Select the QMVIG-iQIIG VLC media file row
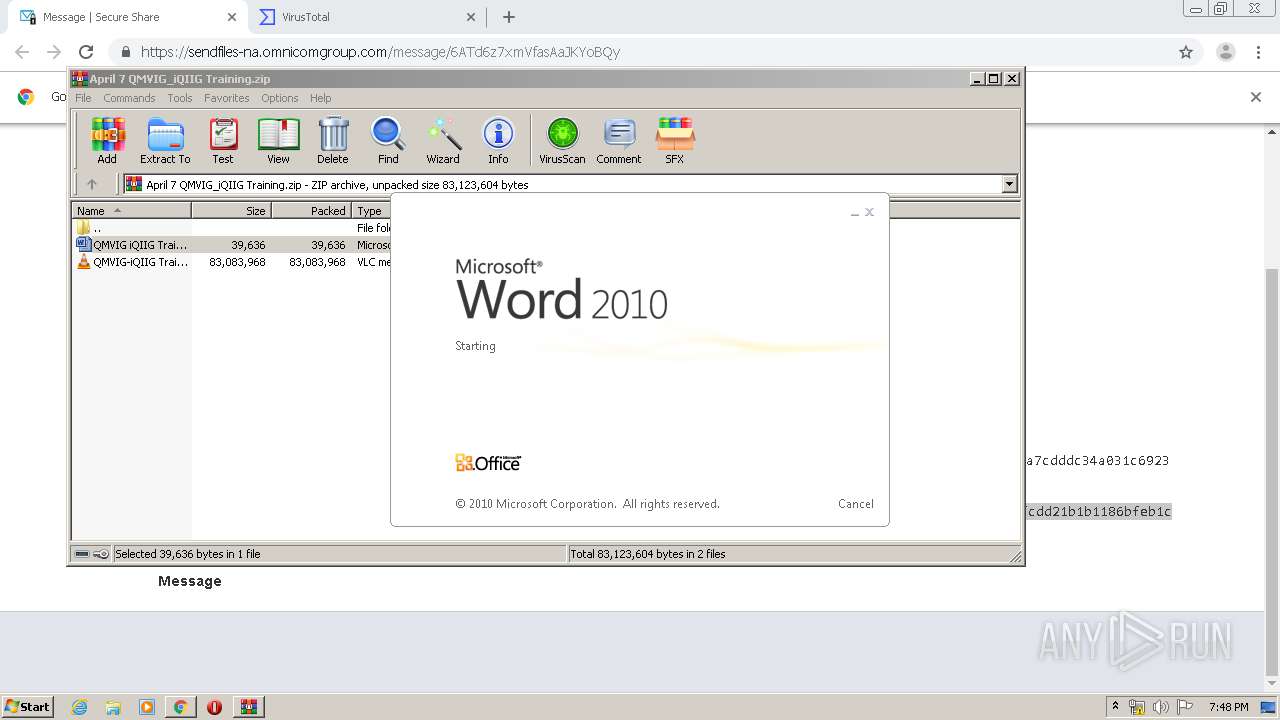Screen dimensions: 1280x720 232,262
